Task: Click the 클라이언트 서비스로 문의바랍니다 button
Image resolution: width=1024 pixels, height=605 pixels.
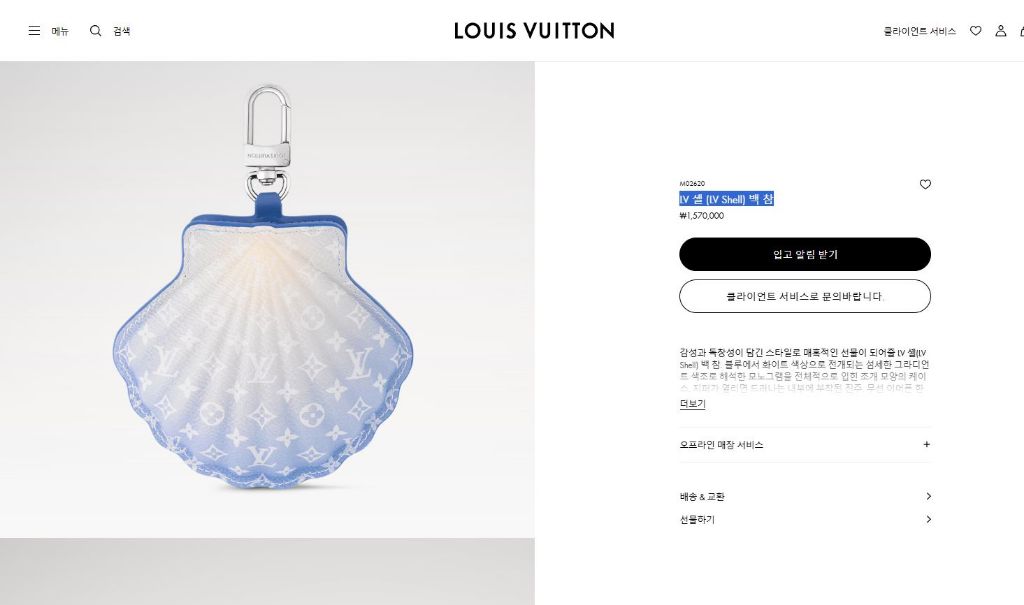Action: click(805, 296)
